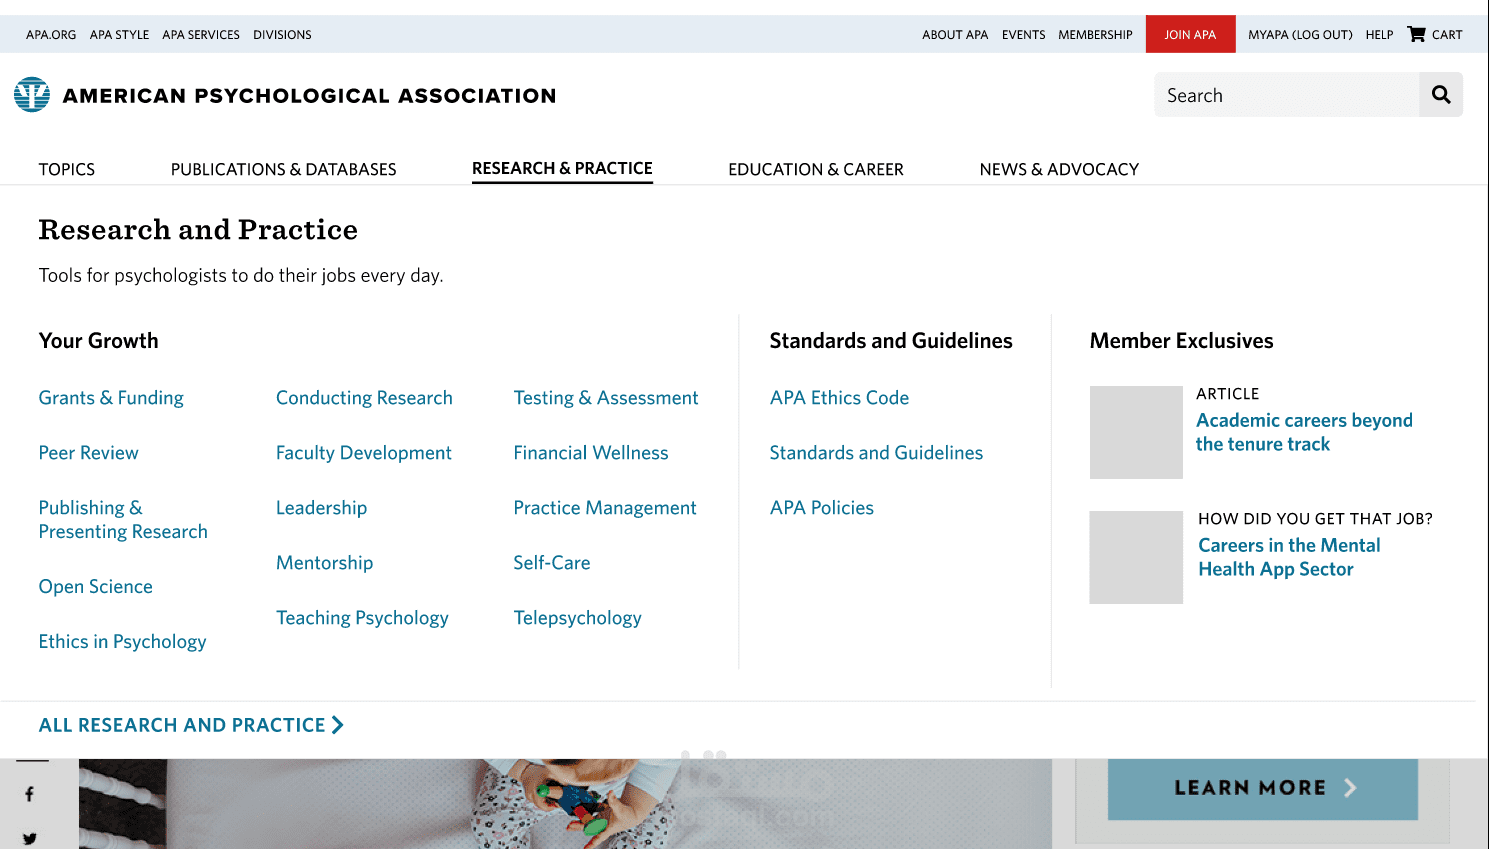
Task: Click MyAPA (Log Out)
Action: coord(1300,34)
